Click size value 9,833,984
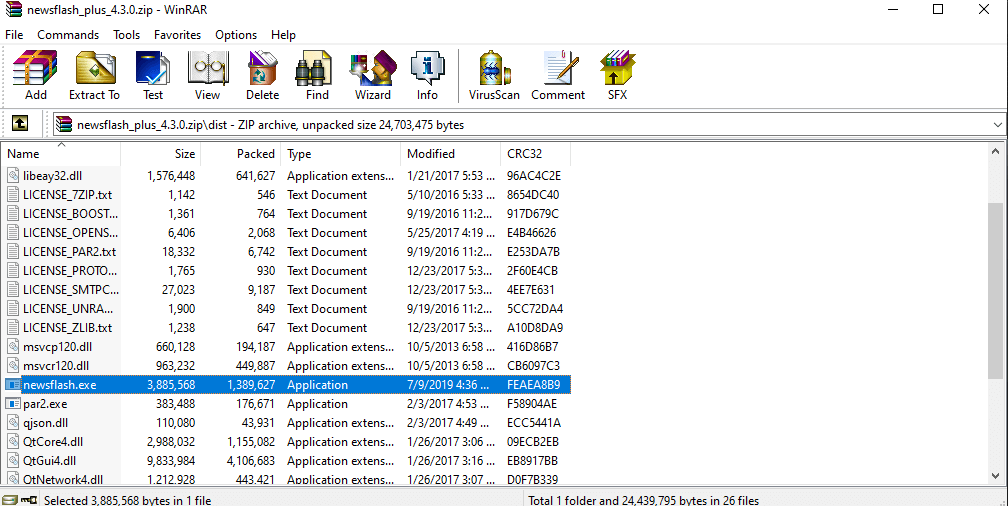The height and width of the screenshot is (506, 1008). coord(171,461)
